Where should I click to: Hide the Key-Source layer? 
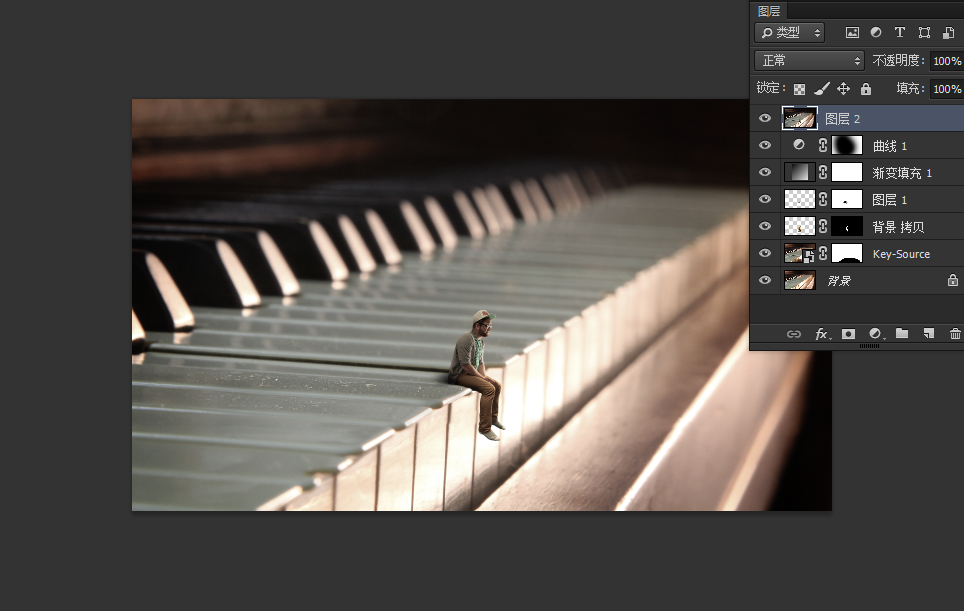click(x=765, y=254)
